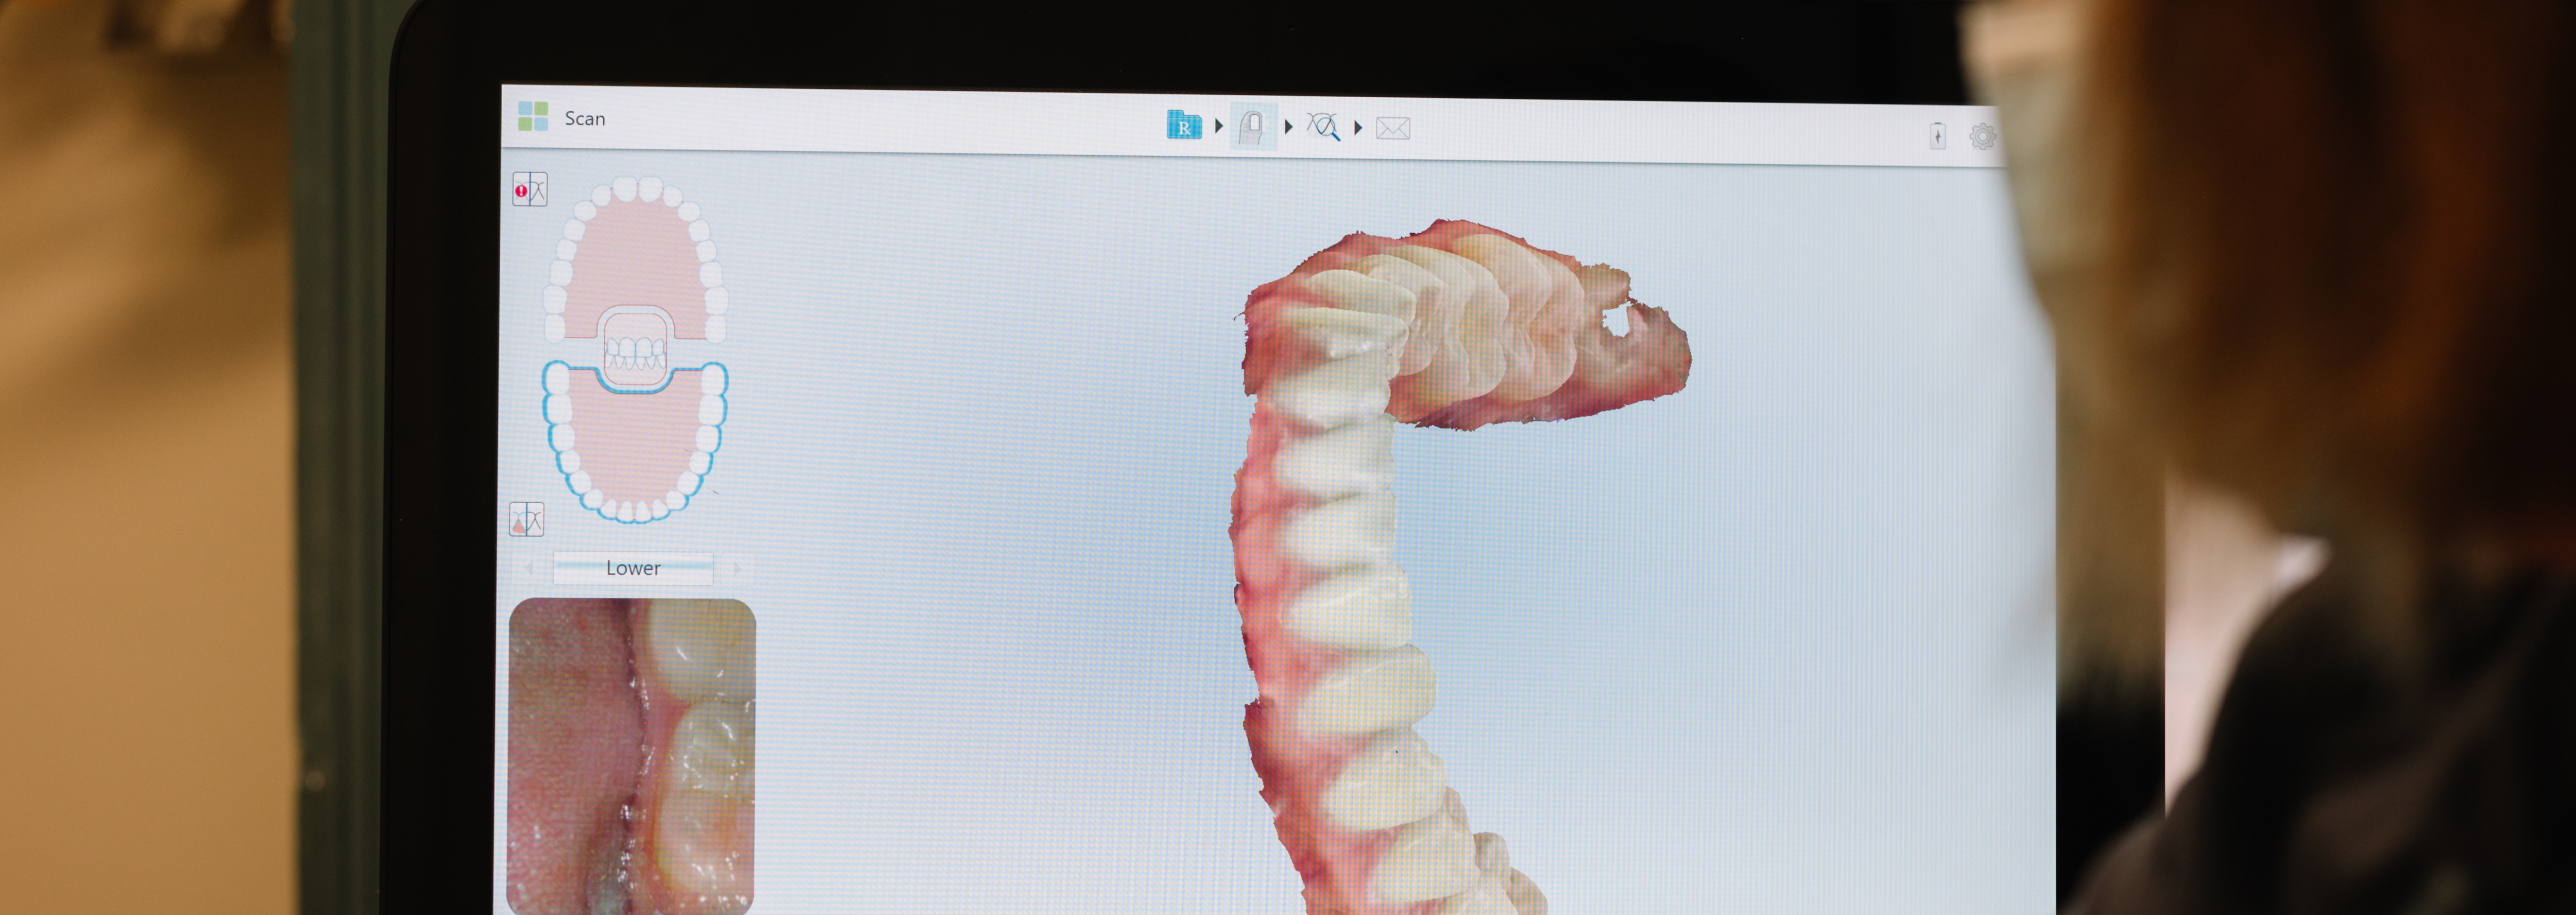Click the arrow between Rx and Scan steps

[x=1219, y=126]
